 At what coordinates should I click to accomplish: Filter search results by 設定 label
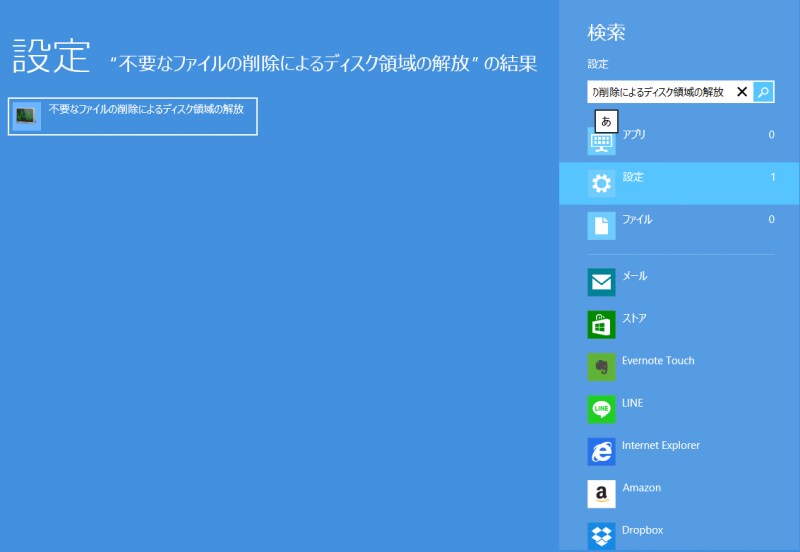[x=633, y=177]
